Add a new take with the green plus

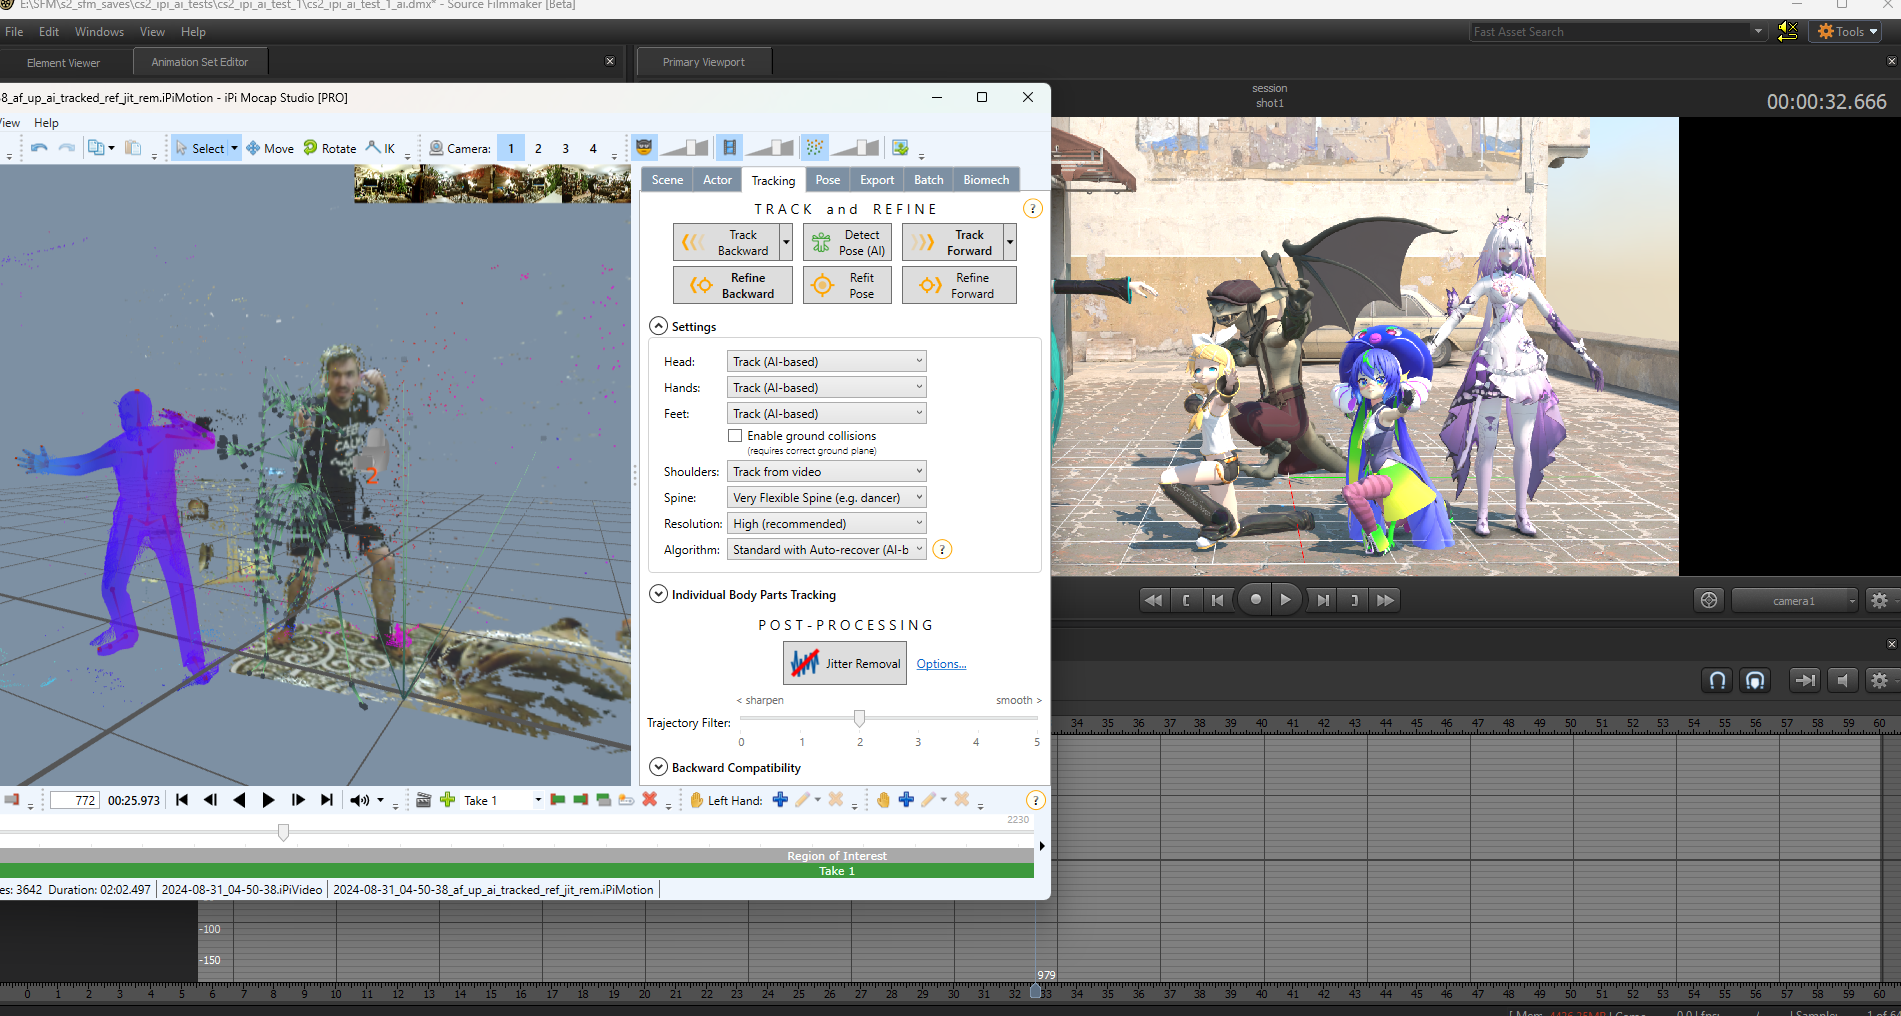click(x=448, y=800)
